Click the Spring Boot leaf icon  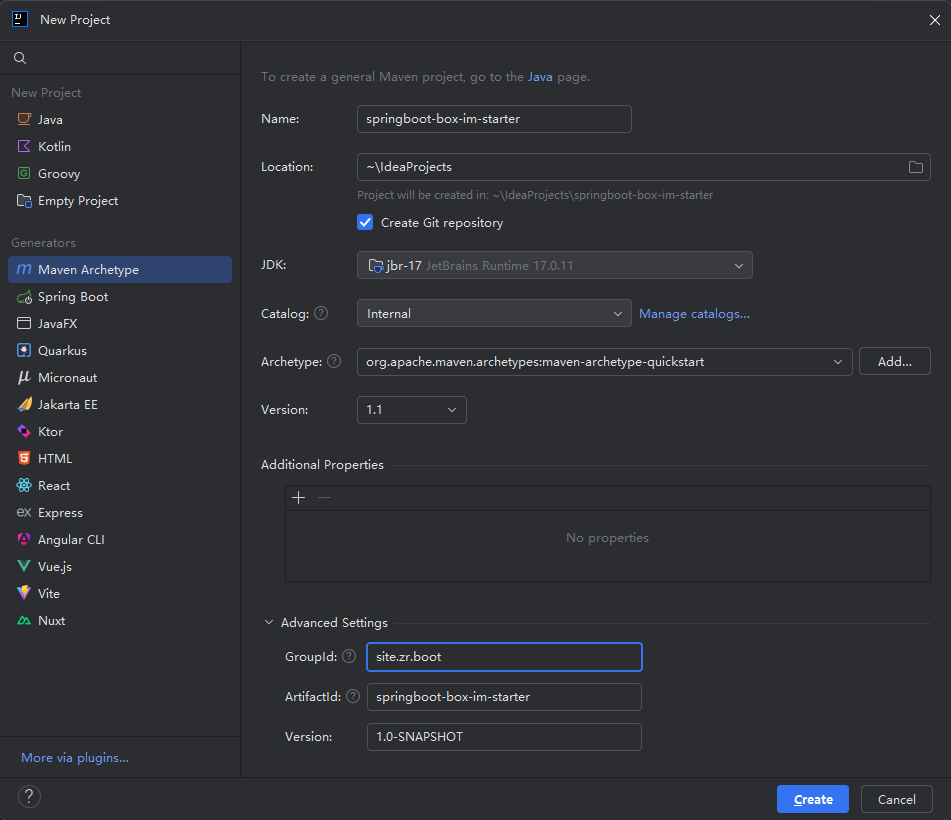tap(24, 297)
